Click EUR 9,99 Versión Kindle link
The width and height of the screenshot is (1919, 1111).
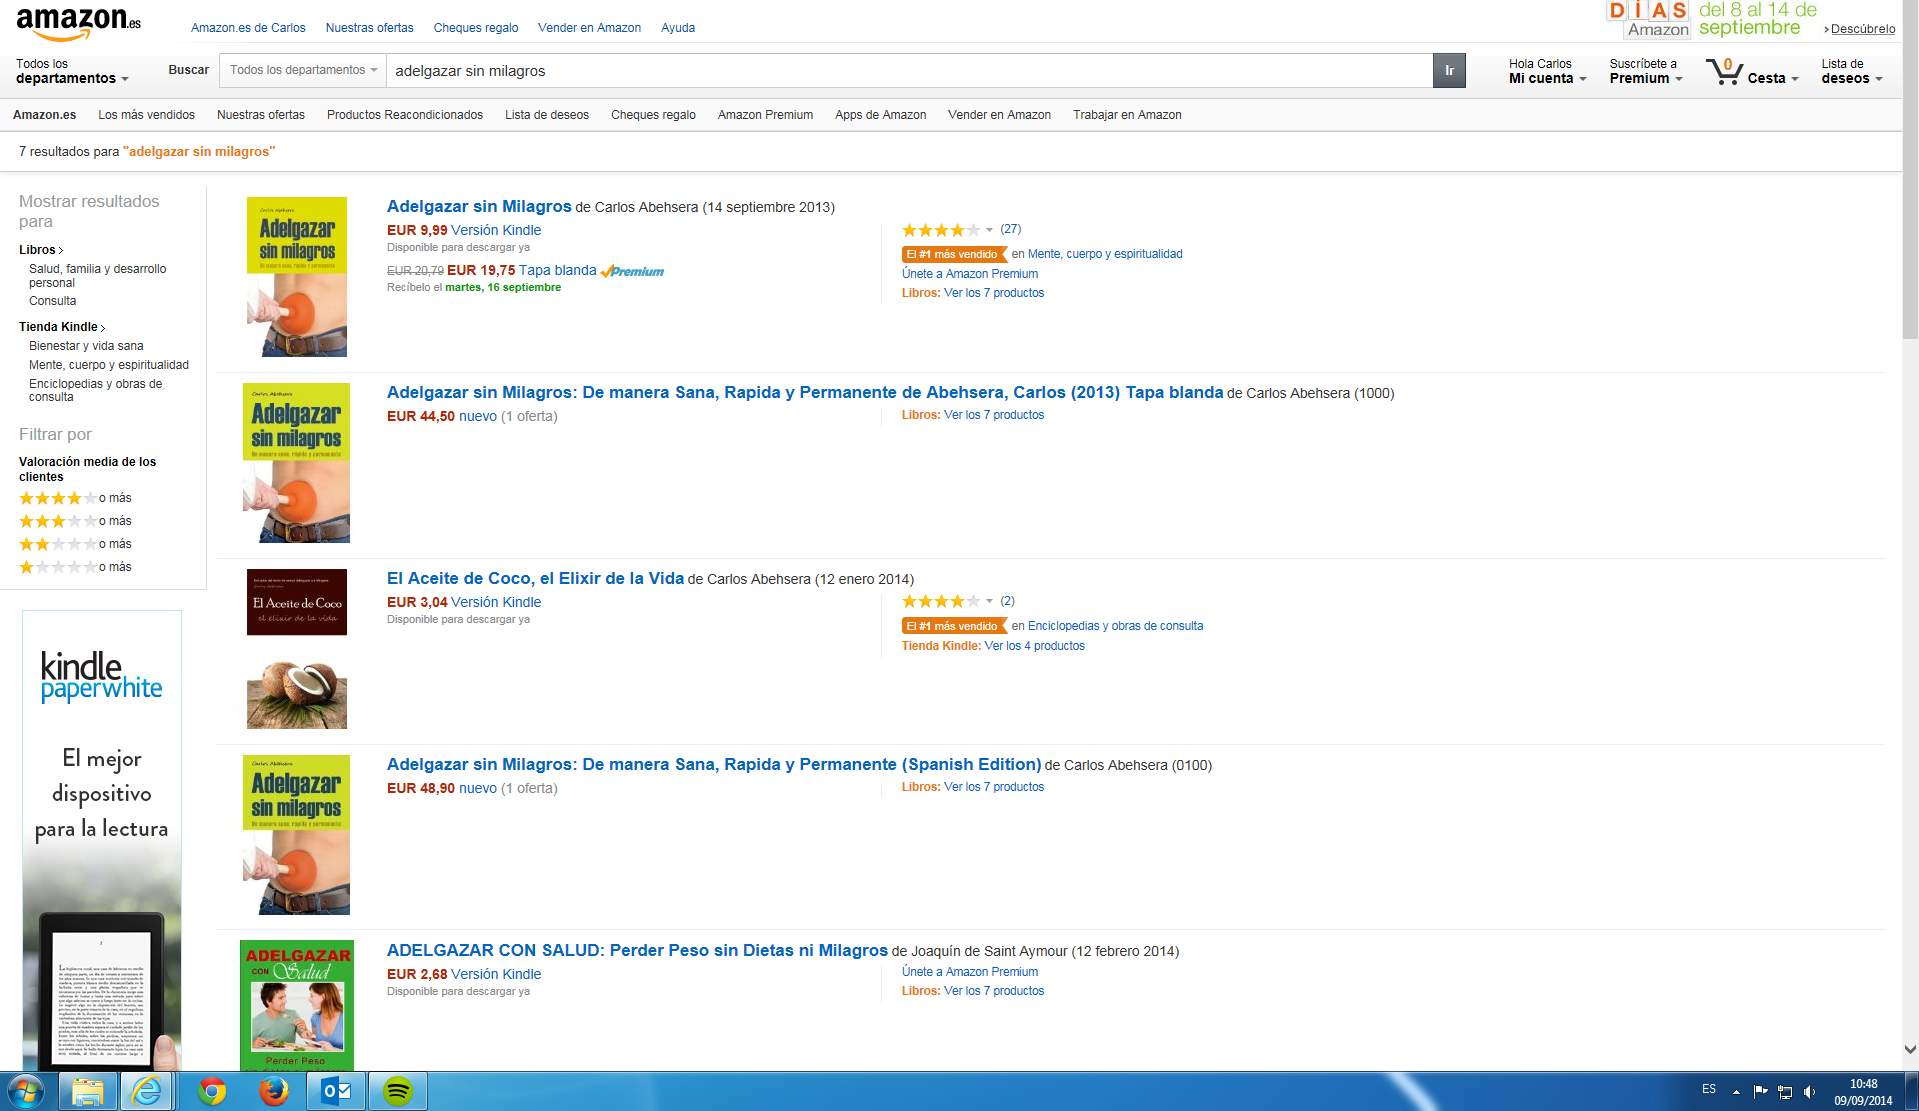(464, 230)
